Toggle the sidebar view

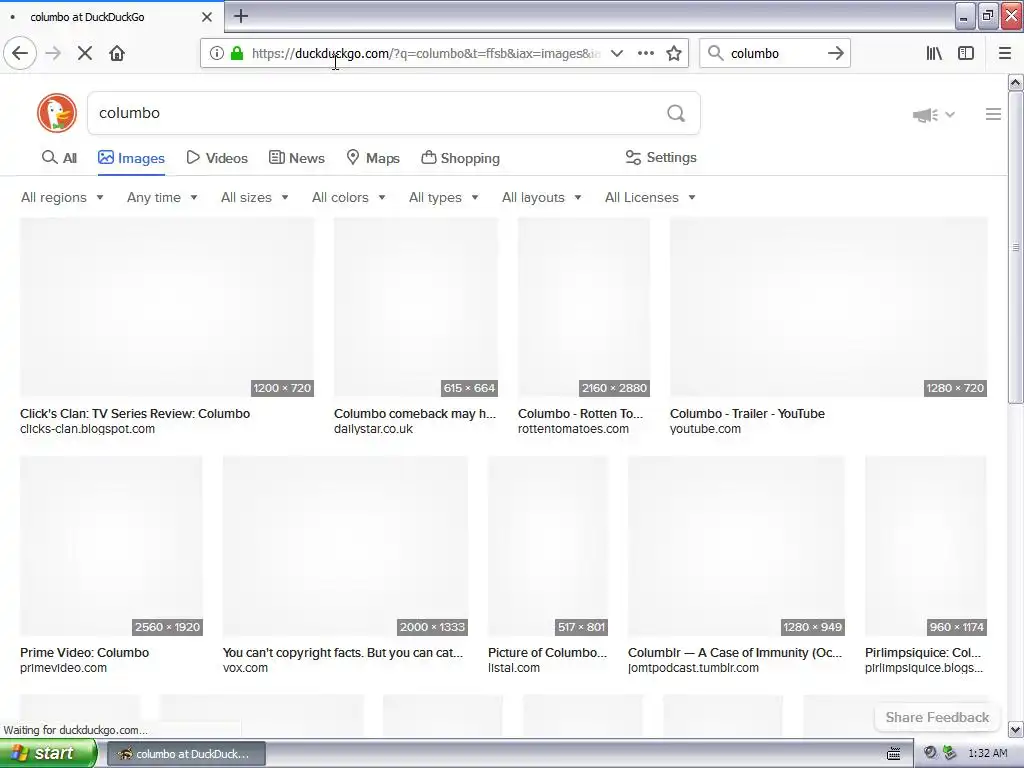tap(966, 53)
